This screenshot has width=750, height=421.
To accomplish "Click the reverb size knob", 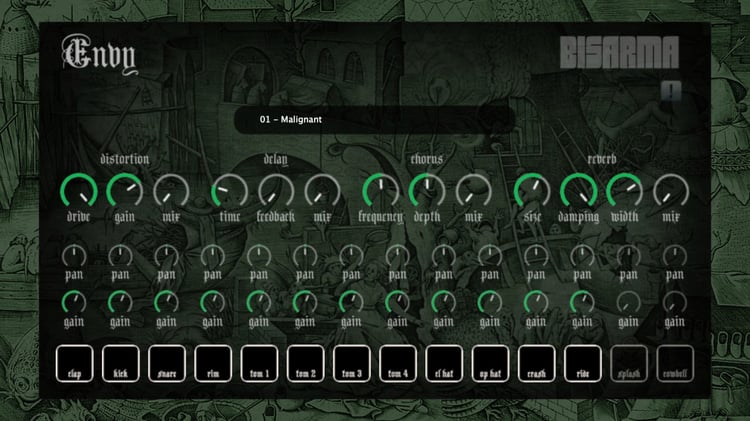I will coord(532,191).
